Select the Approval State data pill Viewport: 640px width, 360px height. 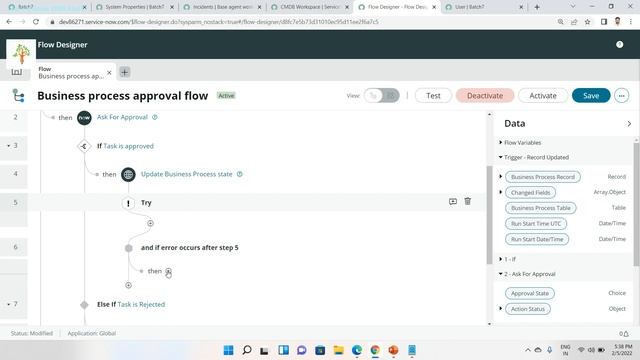[530, 293]
